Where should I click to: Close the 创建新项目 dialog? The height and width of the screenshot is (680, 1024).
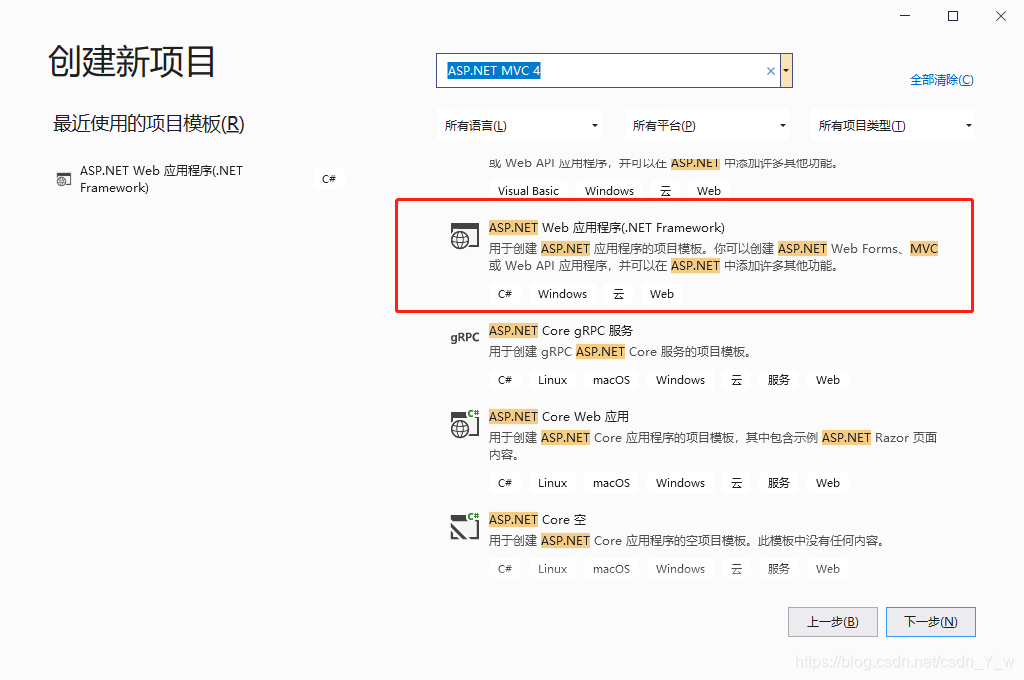pos(1000,16)
